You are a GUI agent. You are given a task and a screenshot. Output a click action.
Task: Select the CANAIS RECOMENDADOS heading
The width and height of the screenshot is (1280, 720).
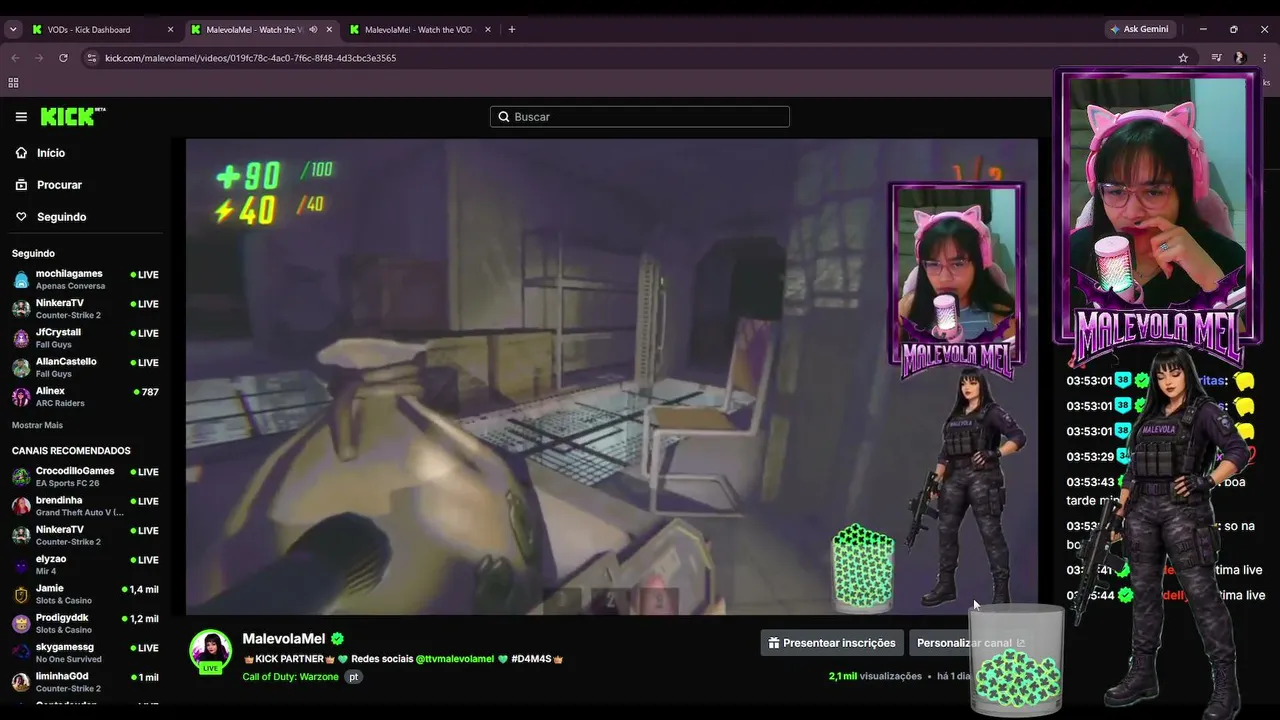tap(71, 451)
